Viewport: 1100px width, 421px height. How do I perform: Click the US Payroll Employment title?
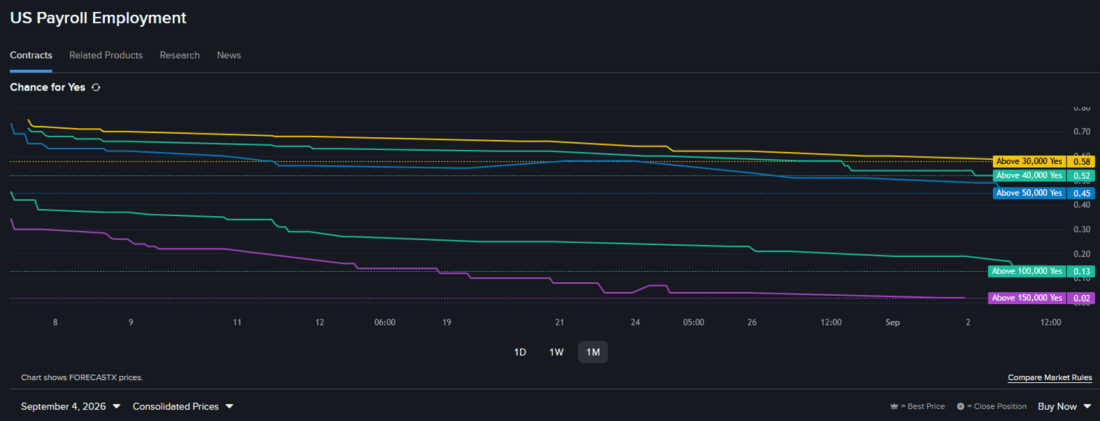click(x=98, y=18)
